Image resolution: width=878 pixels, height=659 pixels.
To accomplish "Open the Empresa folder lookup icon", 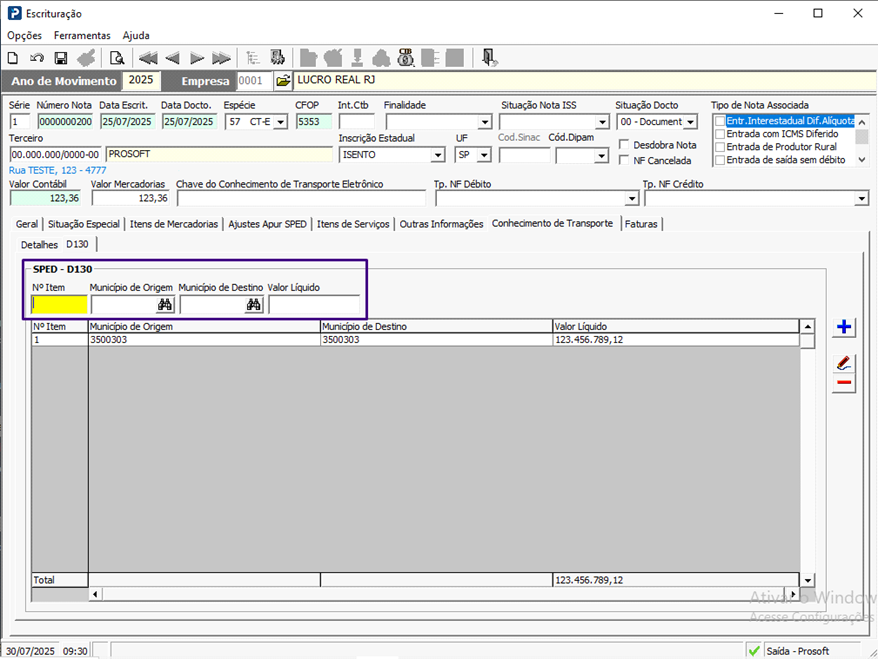I will coord(283,81).
